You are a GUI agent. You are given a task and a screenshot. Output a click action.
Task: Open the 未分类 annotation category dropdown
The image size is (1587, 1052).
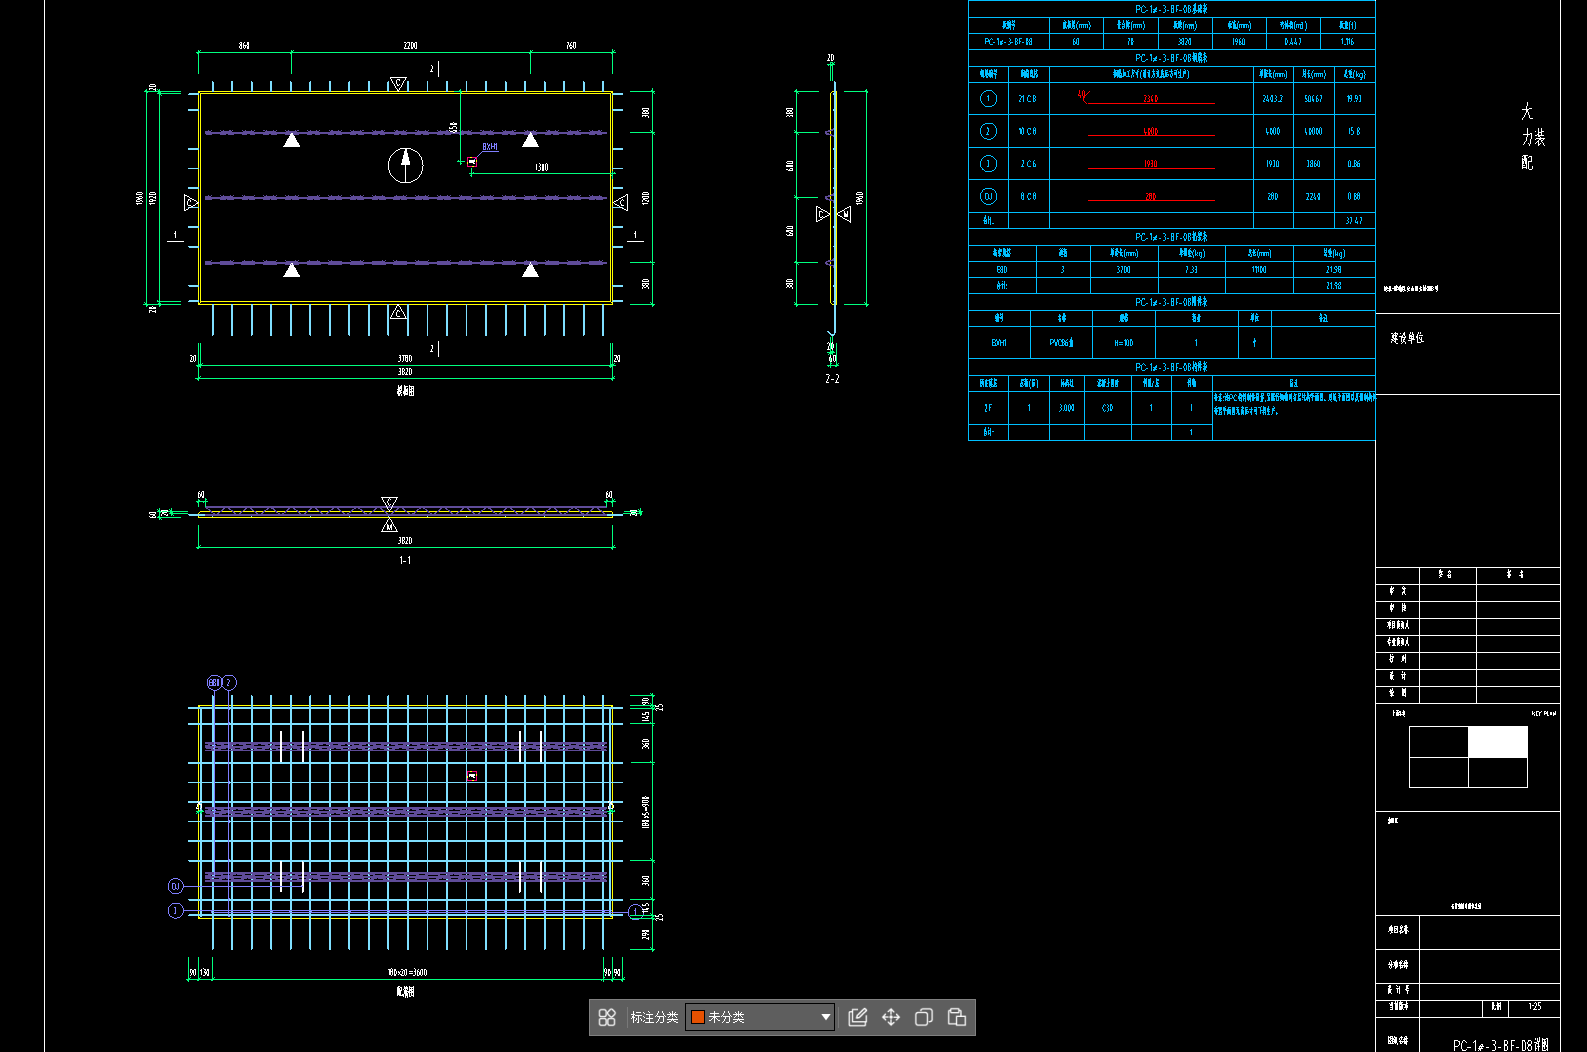760,1017
